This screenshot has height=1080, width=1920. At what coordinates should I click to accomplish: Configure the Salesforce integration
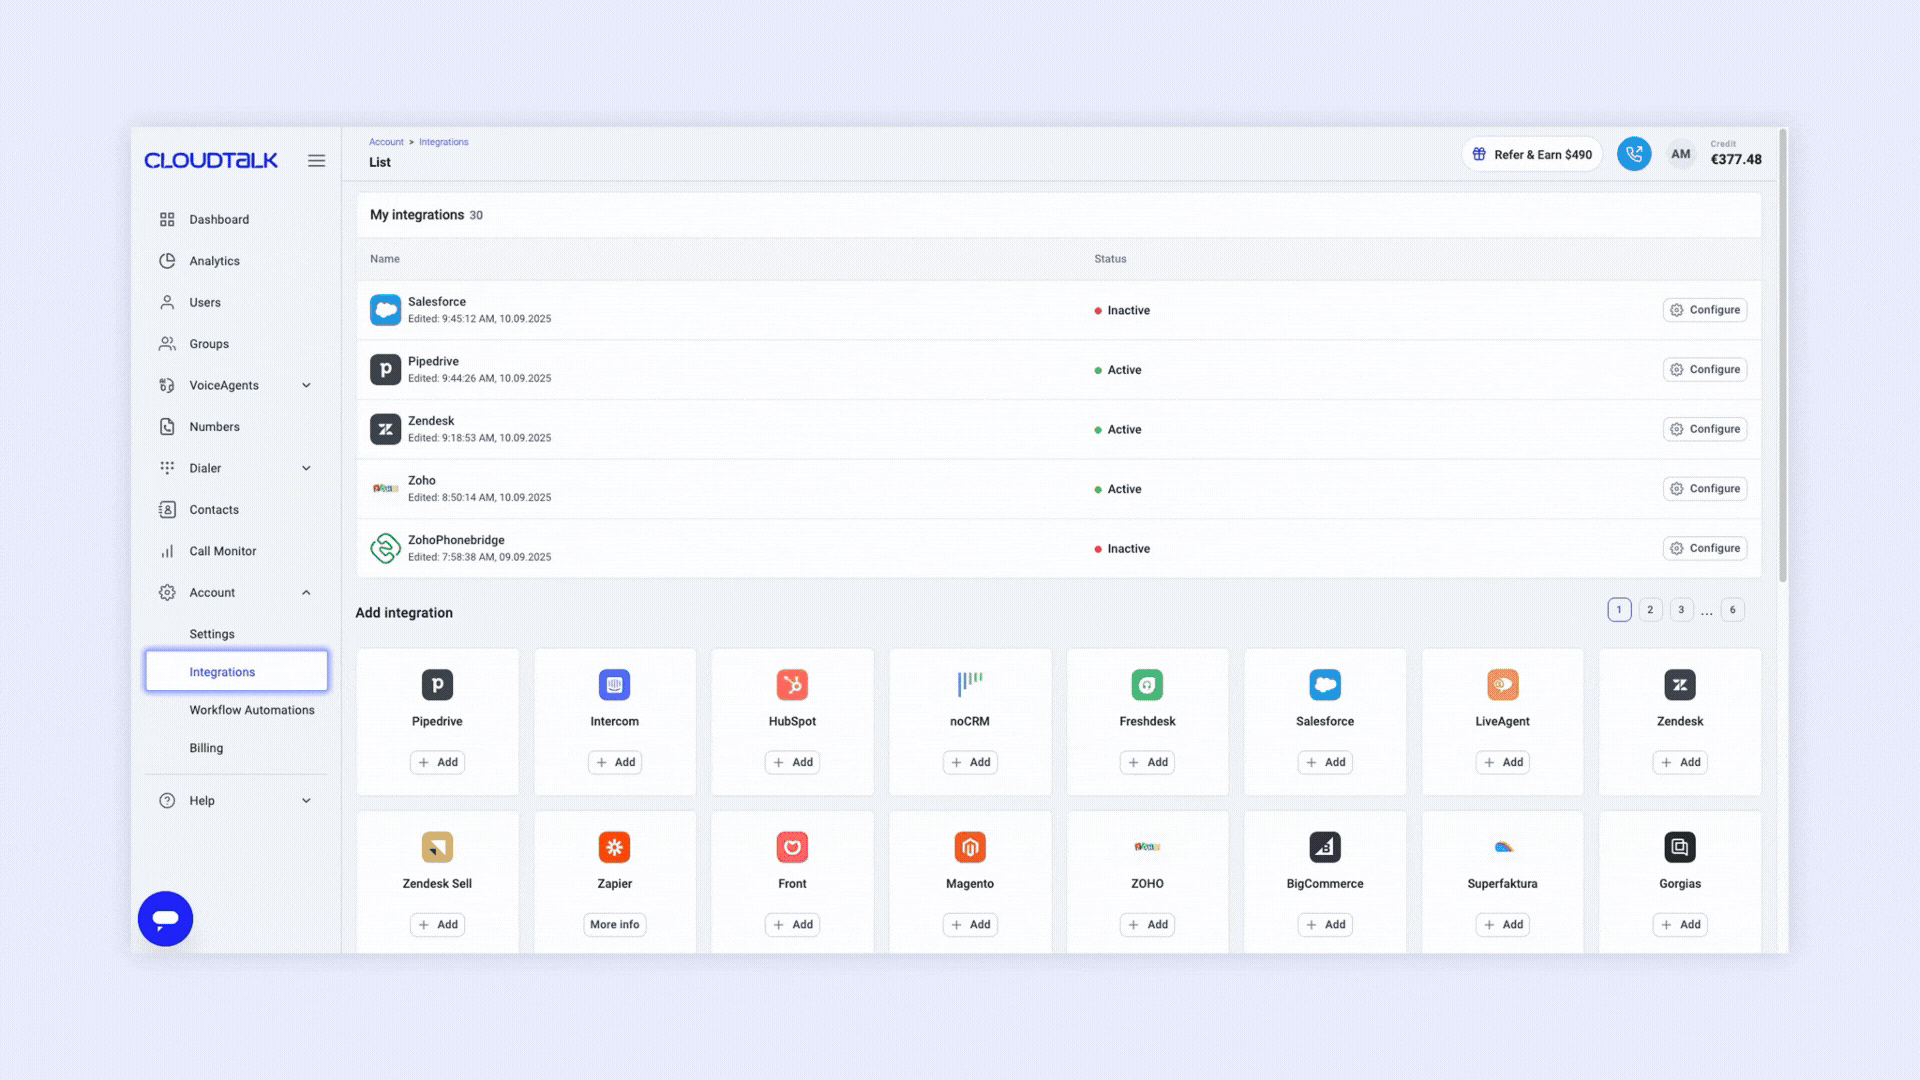coord(1704,310)
